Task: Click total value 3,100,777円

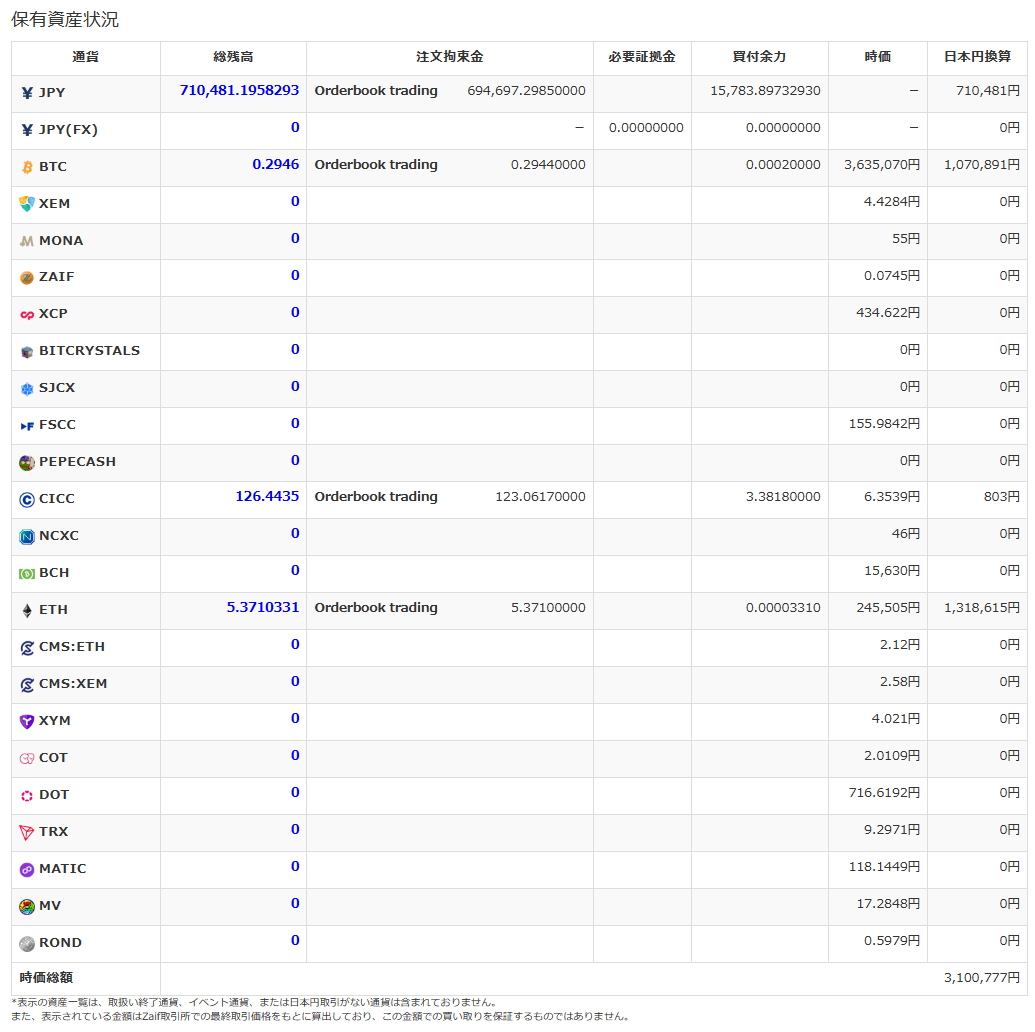Action: tap(982, 977)
